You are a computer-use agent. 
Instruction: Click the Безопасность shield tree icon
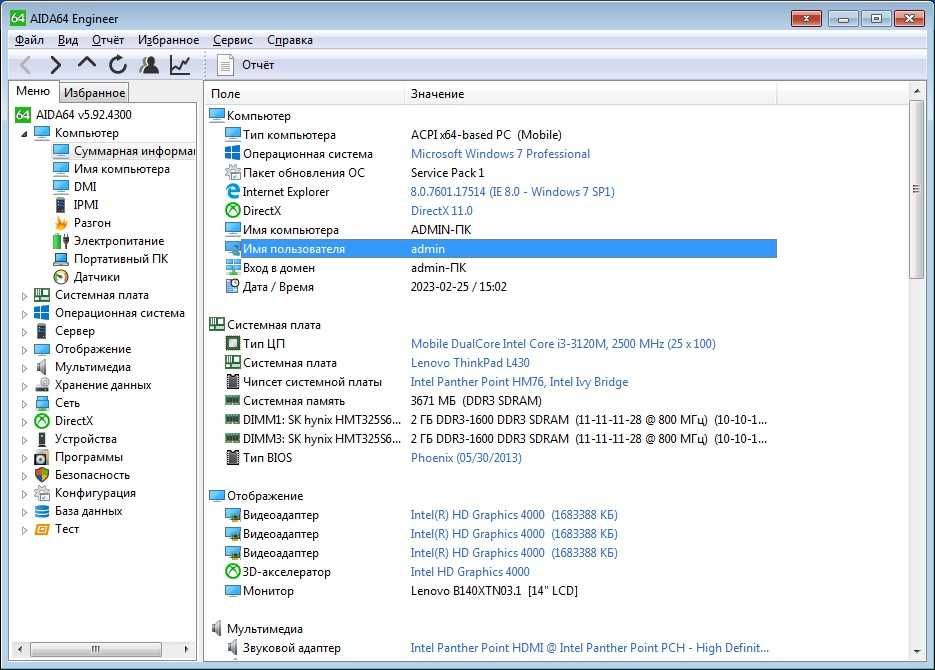[x=42, y=475]
